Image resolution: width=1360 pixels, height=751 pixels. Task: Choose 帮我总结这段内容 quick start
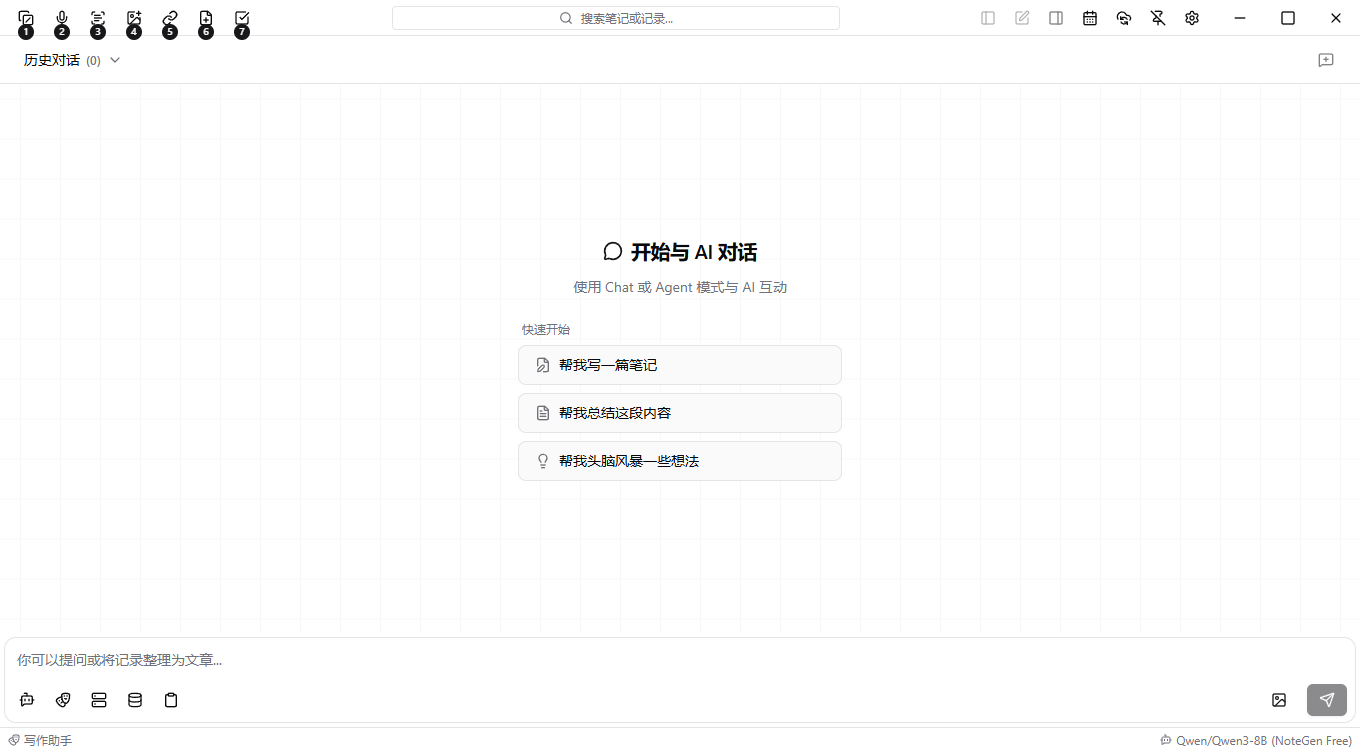pos(680,413)
